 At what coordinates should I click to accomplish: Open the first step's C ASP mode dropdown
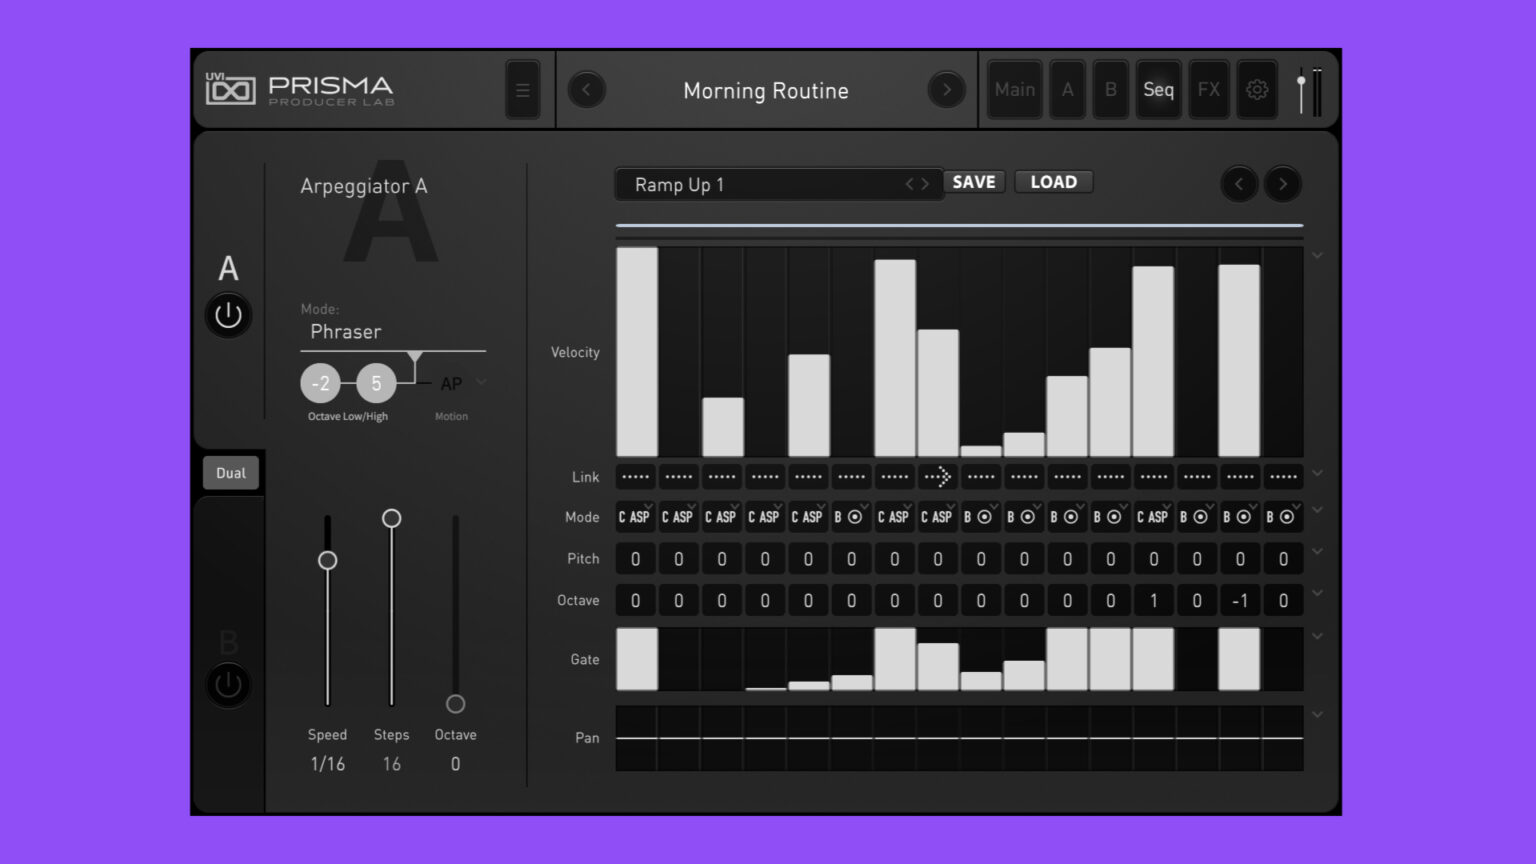635,517
